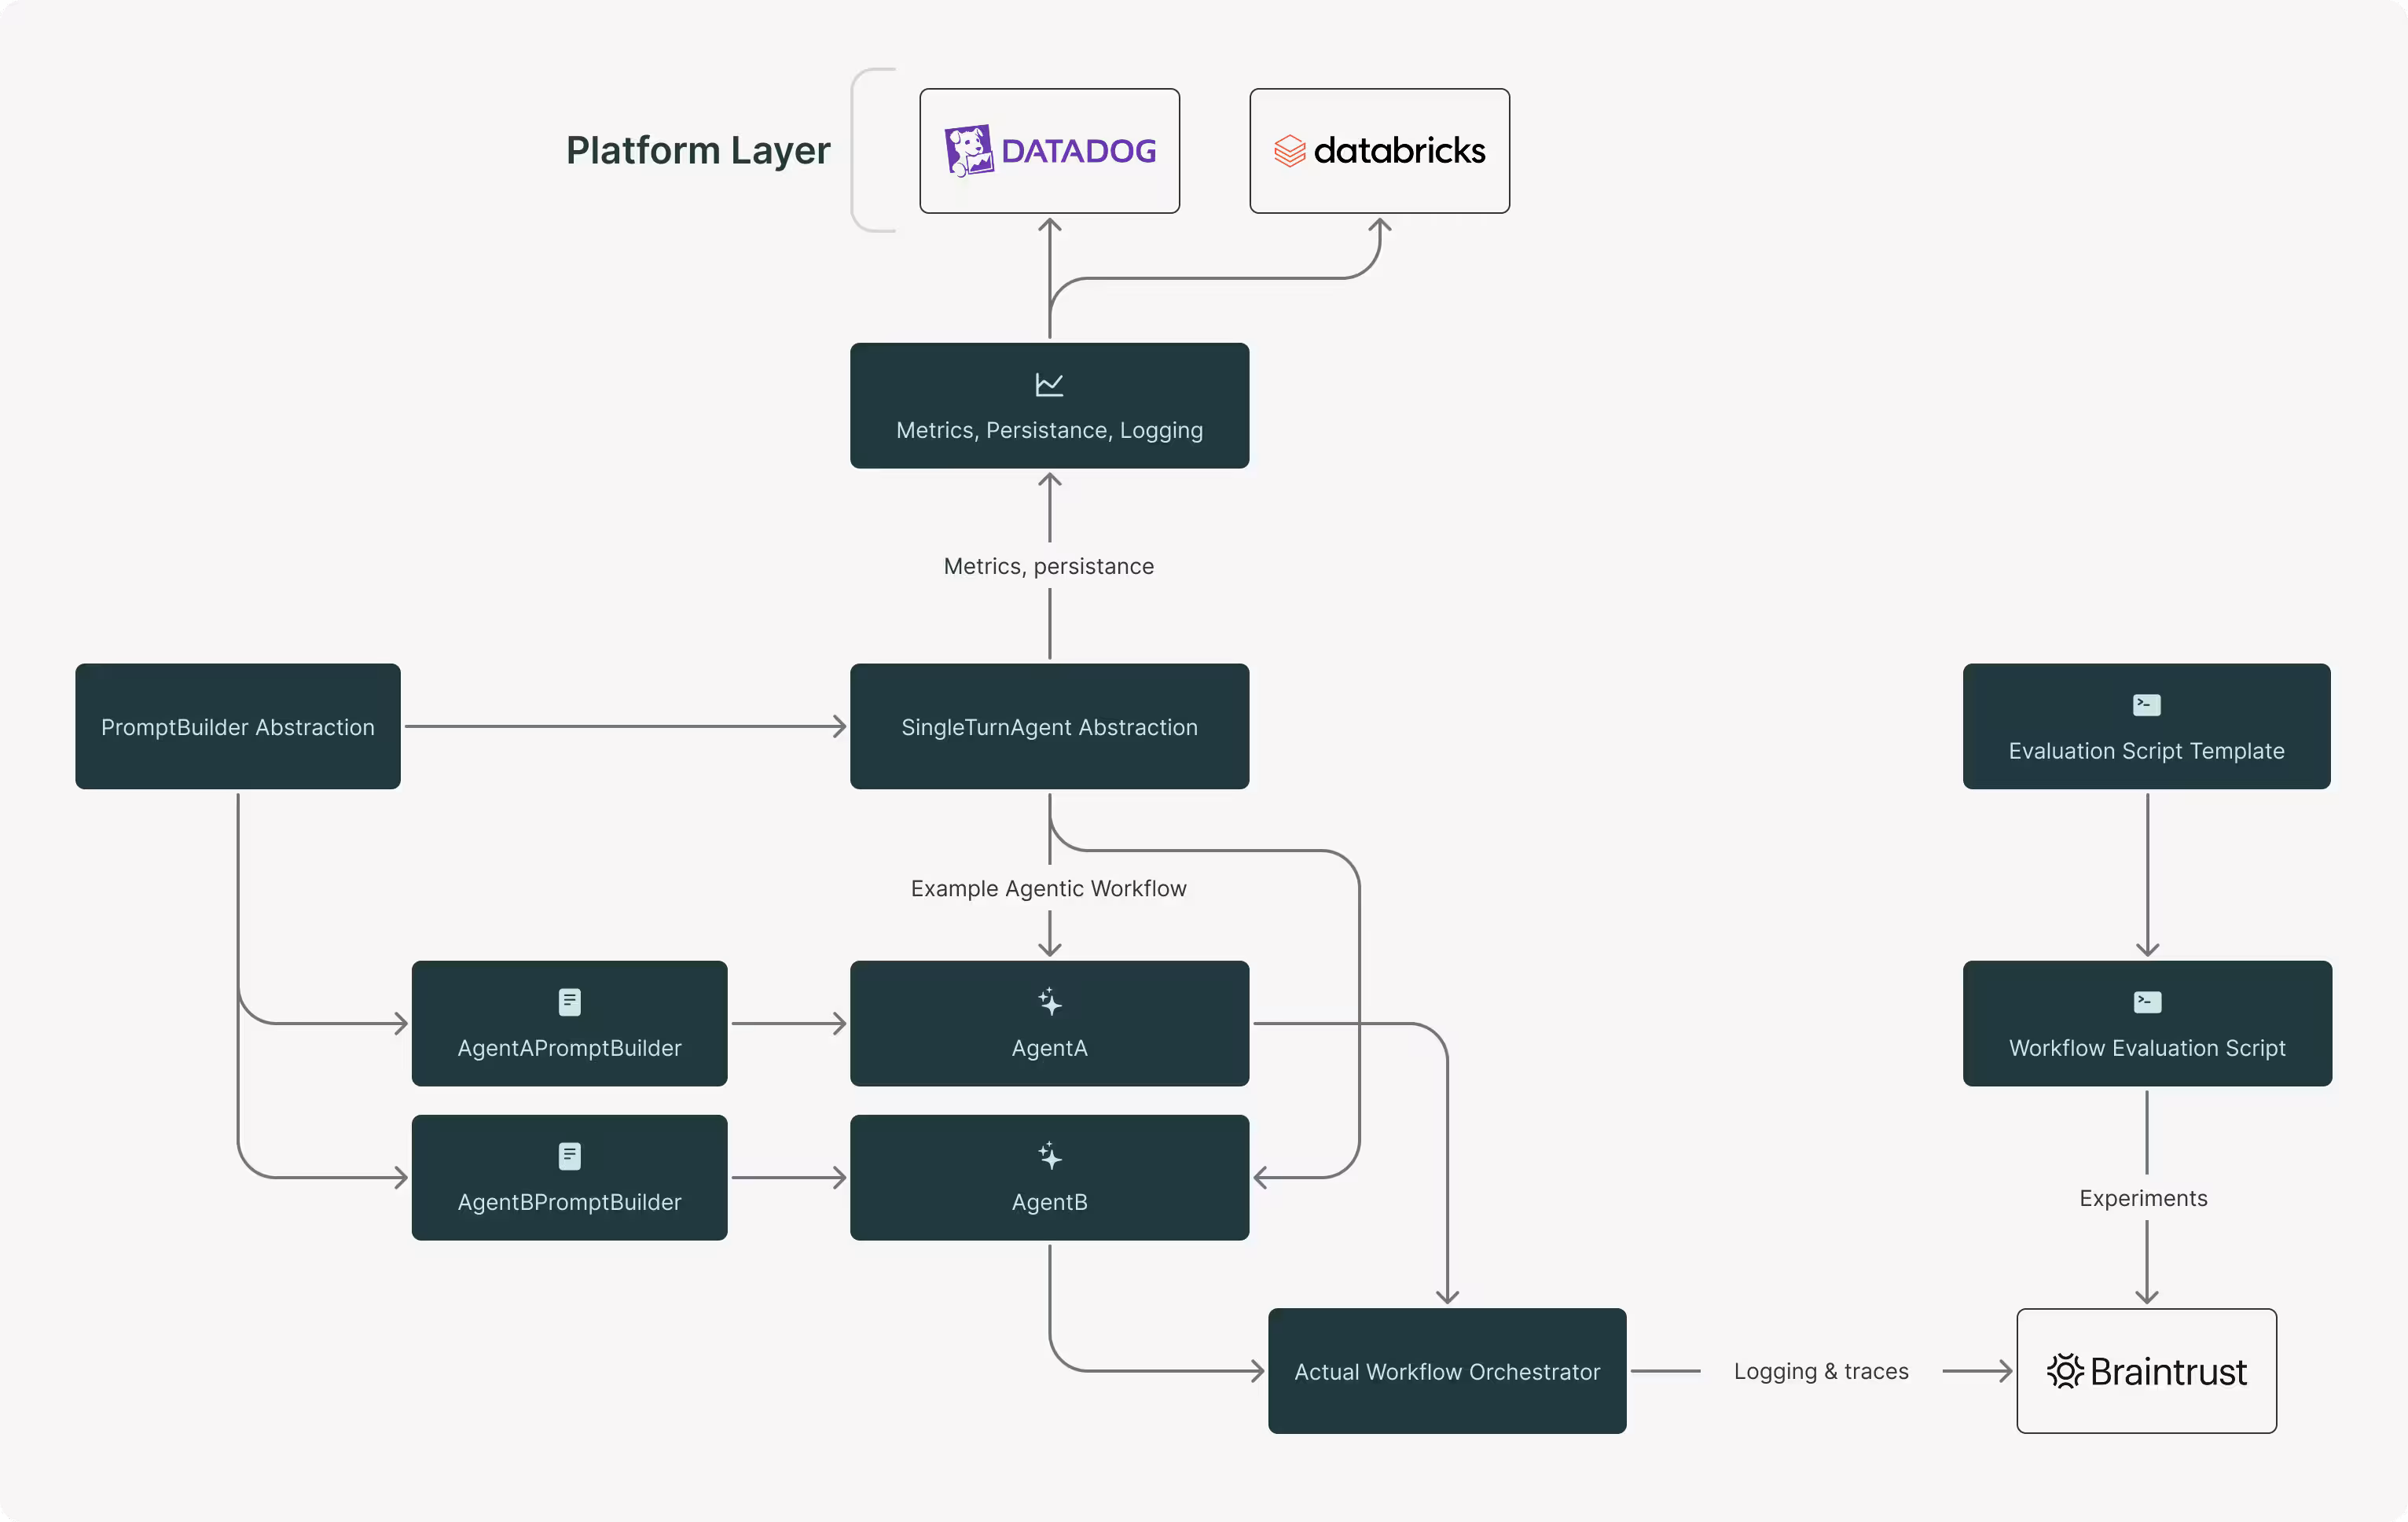Select the PromptBuilder Abstraction node

[x=237, y=726]
